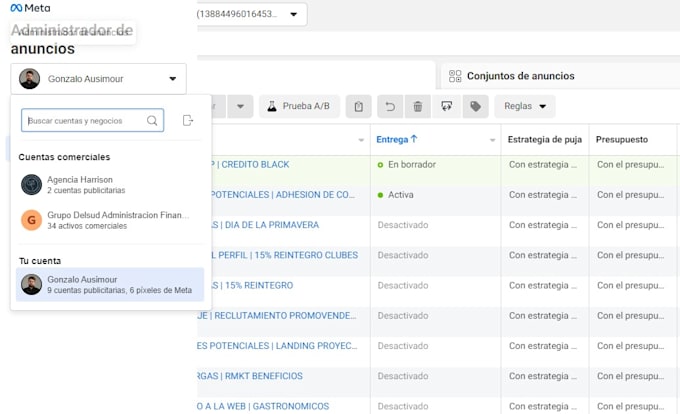Select Gonzalo Ausimour under Tu cuenta

[x=110, y=284]
